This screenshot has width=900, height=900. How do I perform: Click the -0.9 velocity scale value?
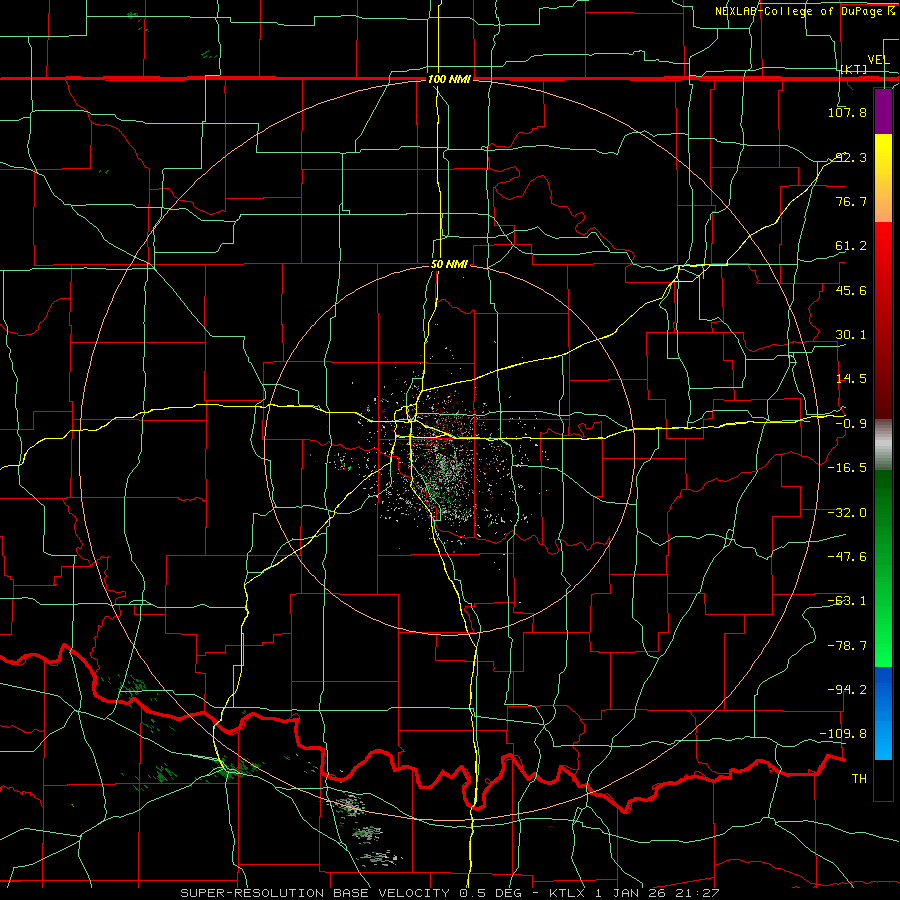click(x=851, y=424)
